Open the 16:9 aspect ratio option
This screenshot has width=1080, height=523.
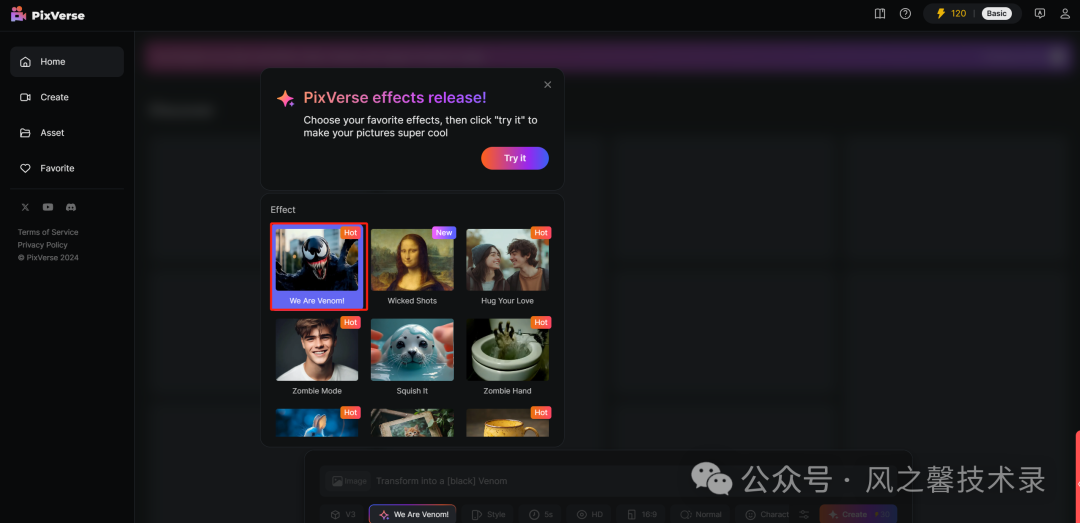(x=642, y=515)
